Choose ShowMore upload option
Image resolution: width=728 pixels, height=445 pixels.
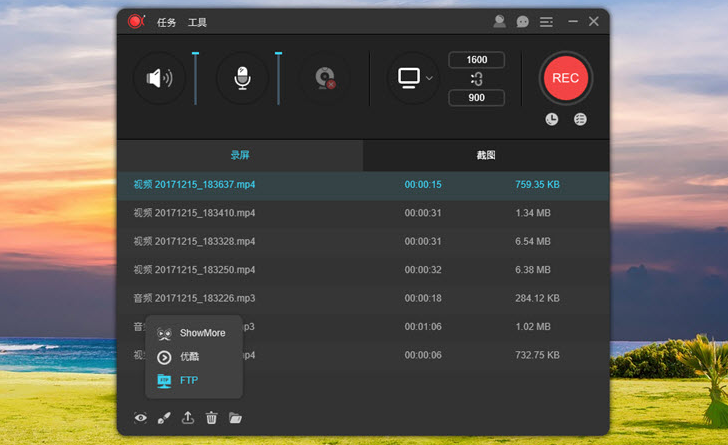pyautogui.click(x=202, y=333)
